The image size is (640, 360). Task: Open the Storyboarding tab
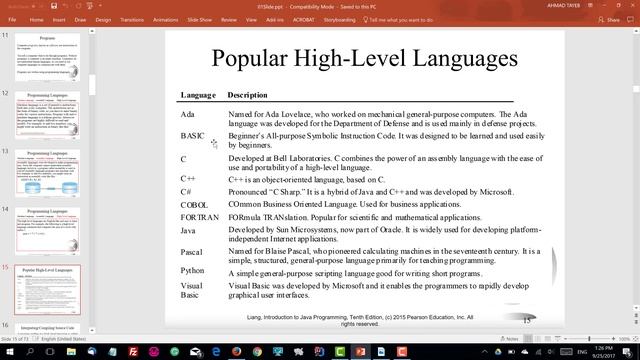[339, 20]
